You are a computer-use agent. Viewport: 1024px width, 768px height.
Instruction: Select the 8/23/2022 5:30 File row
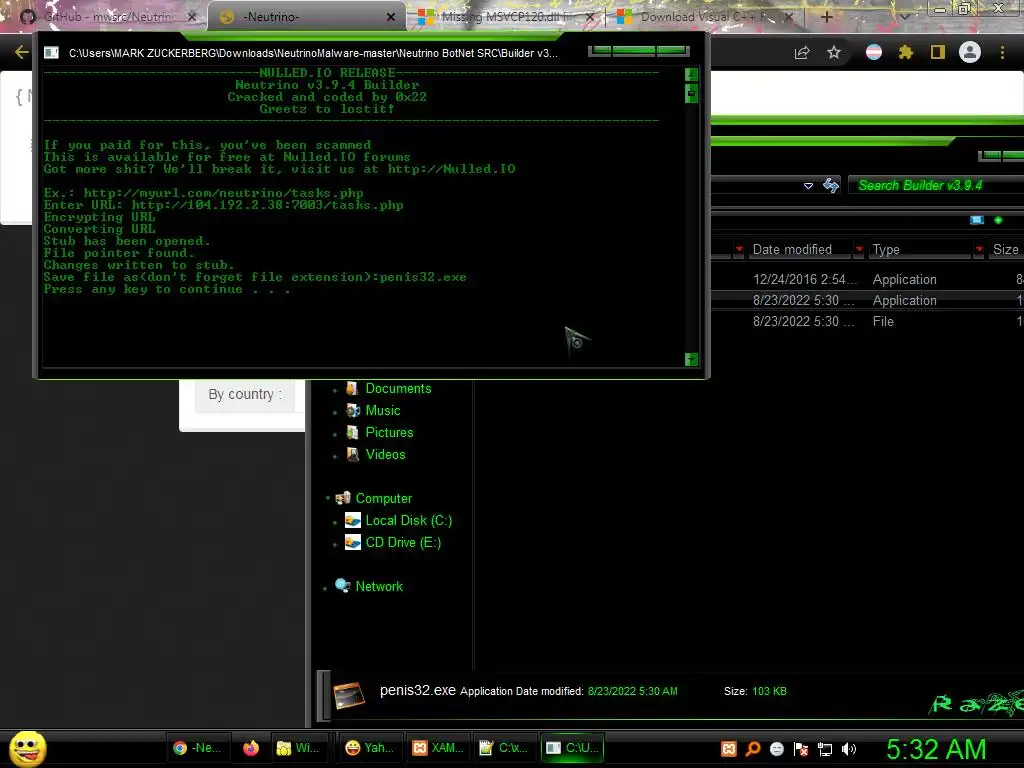[867, 321]
